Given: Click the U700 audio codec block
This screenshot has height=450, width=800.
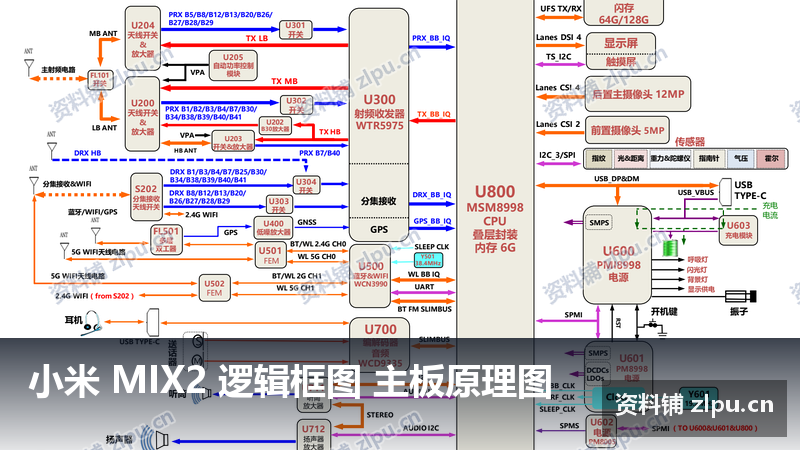Looking at the screenshot, I should point(380,344).
